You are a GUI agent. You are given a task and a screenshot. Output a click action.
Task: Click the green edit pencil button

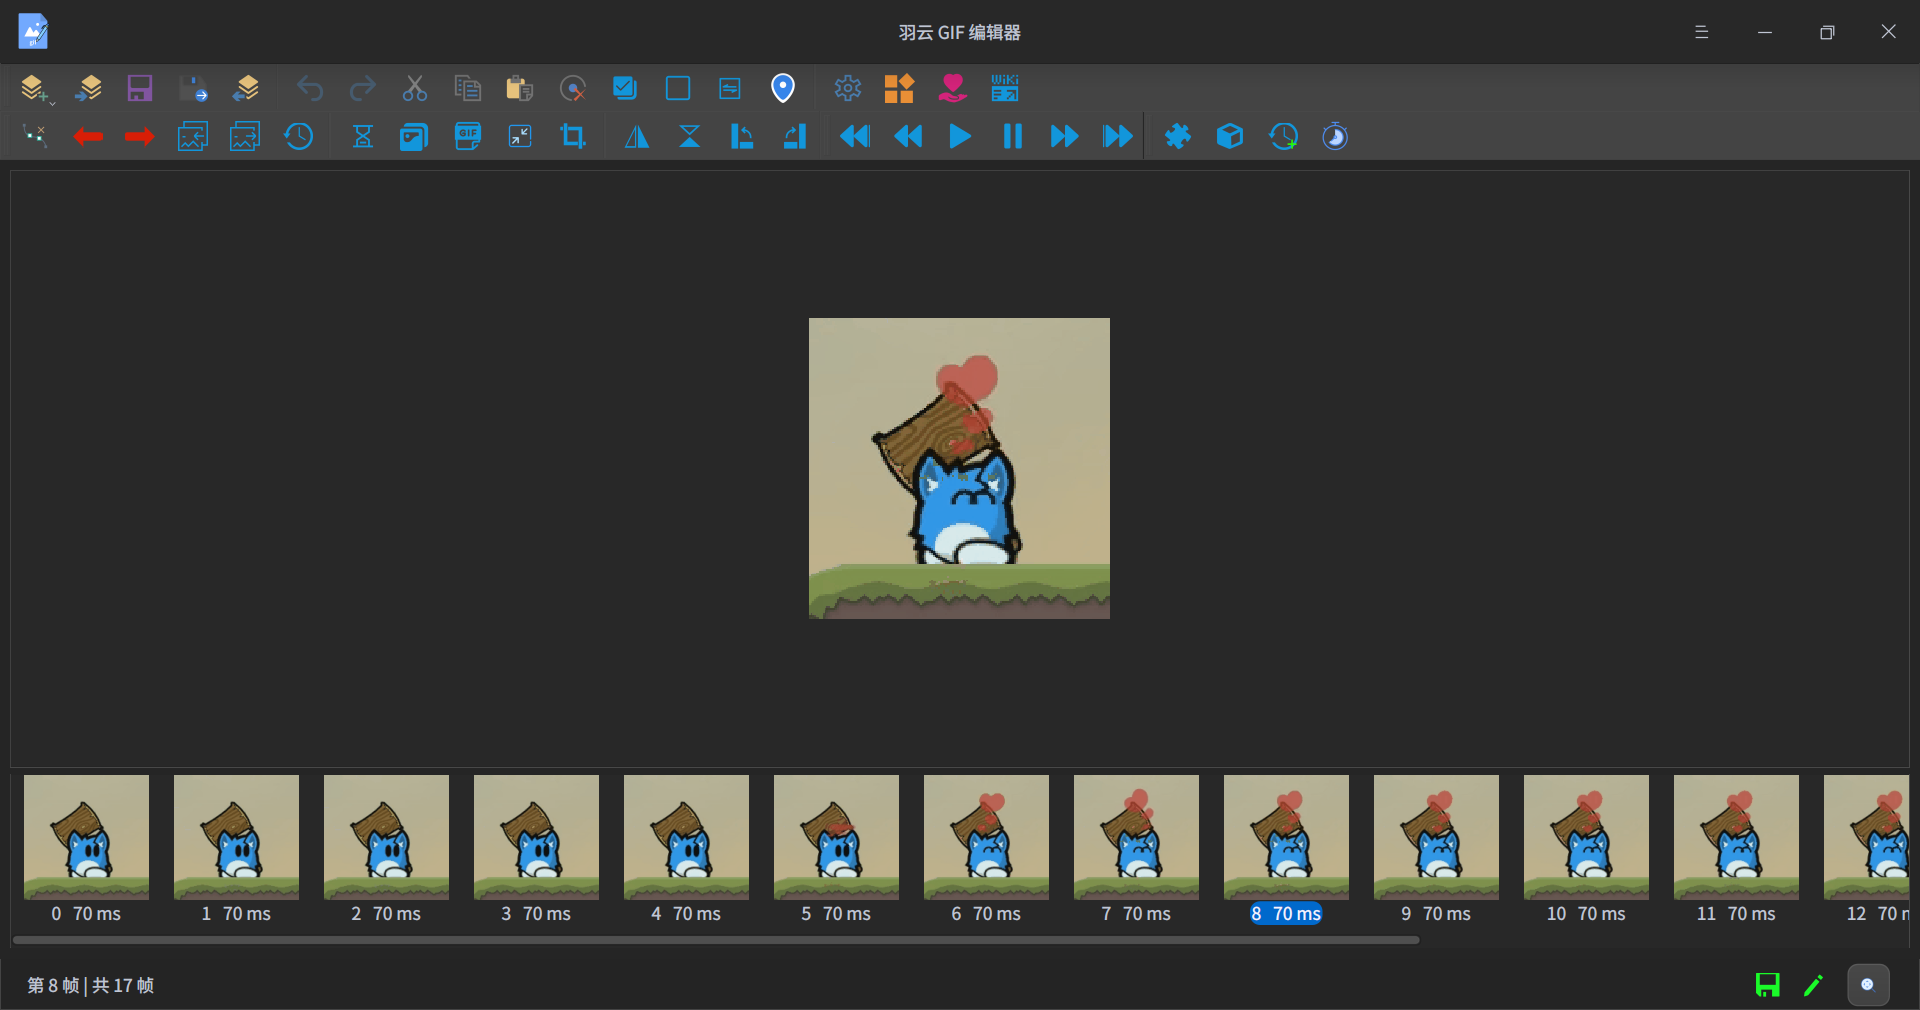click(x=1813, y=985)
